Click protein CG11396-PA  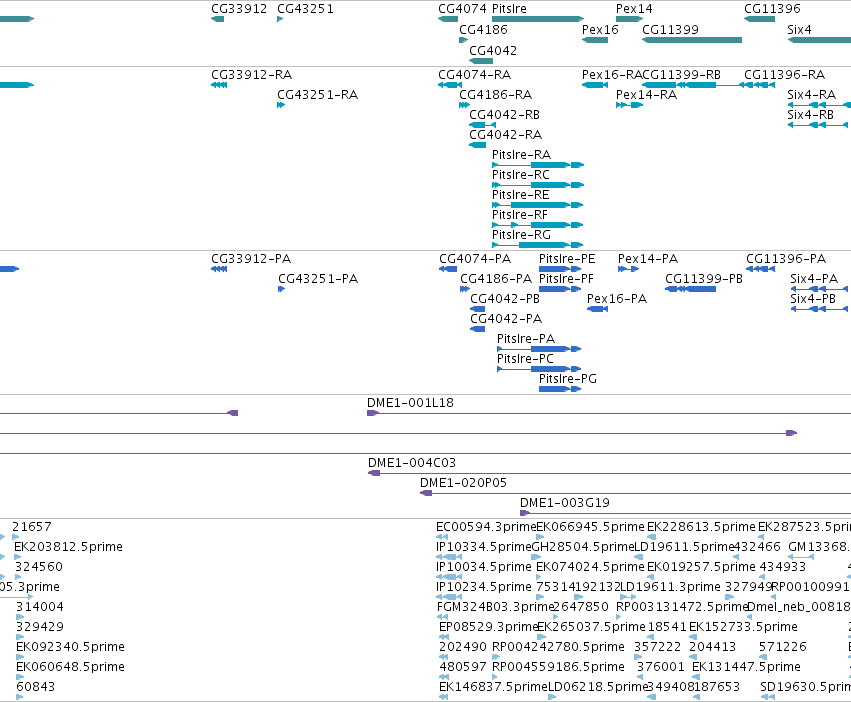pos(760,269)
